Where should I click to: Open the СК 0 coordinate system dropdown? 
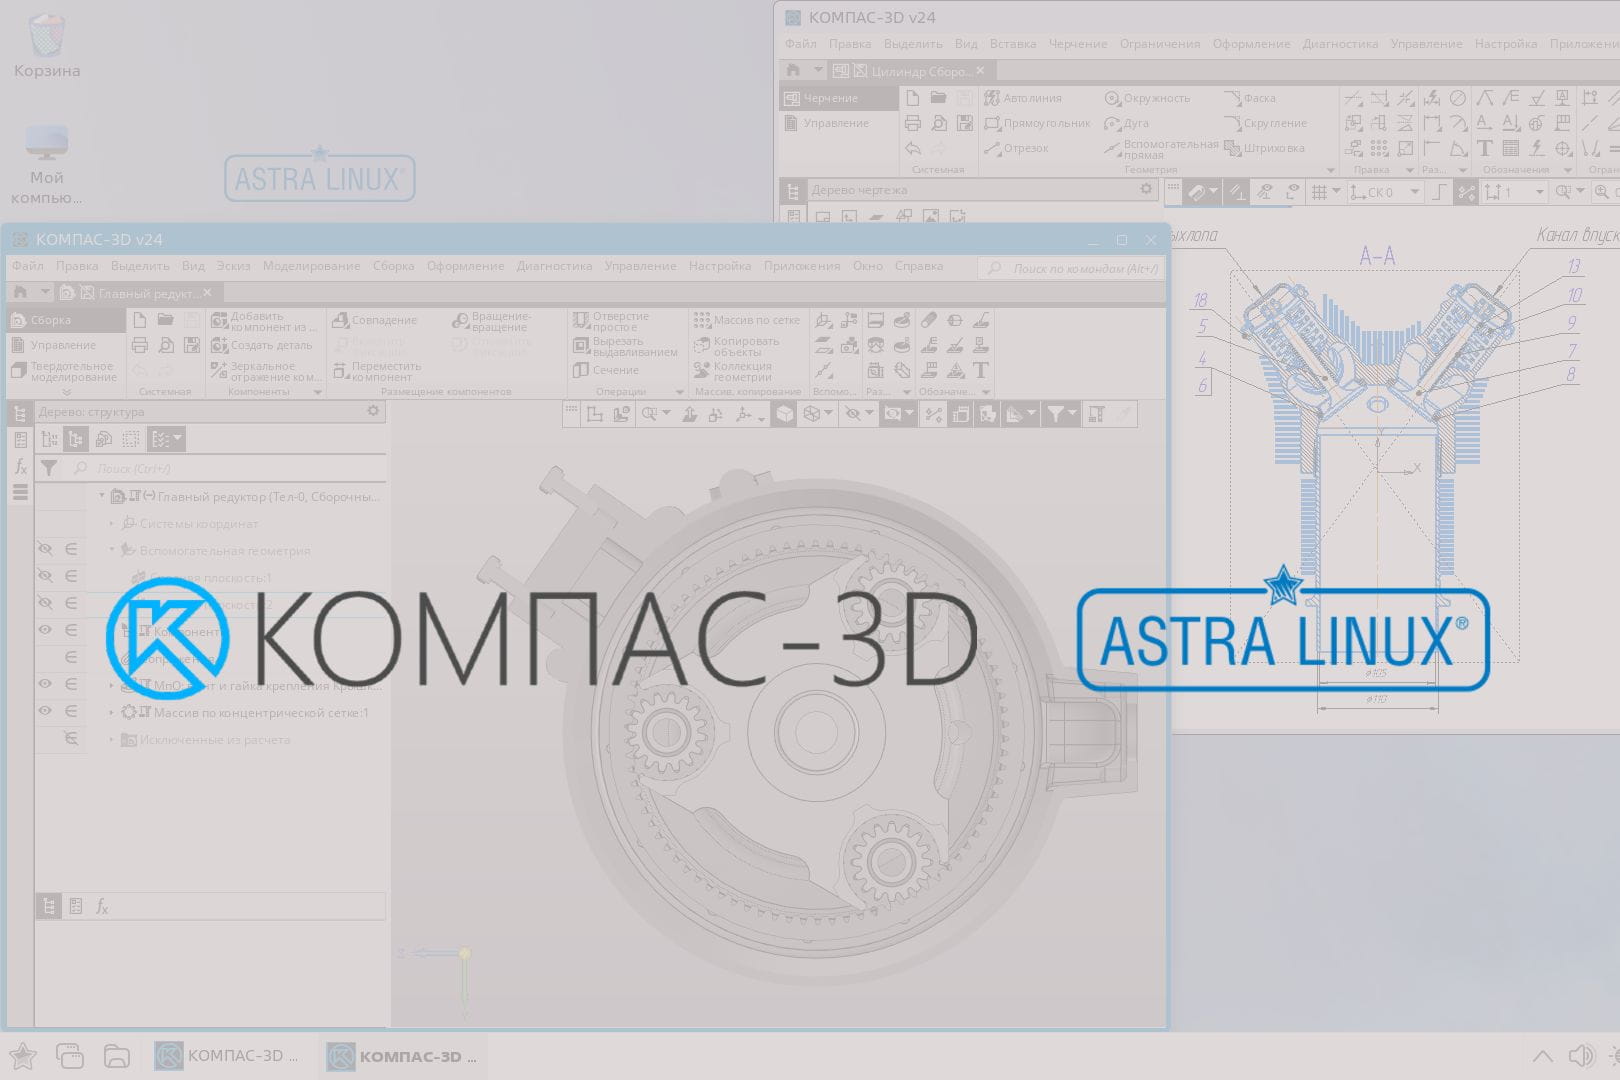pos(1414,192)
